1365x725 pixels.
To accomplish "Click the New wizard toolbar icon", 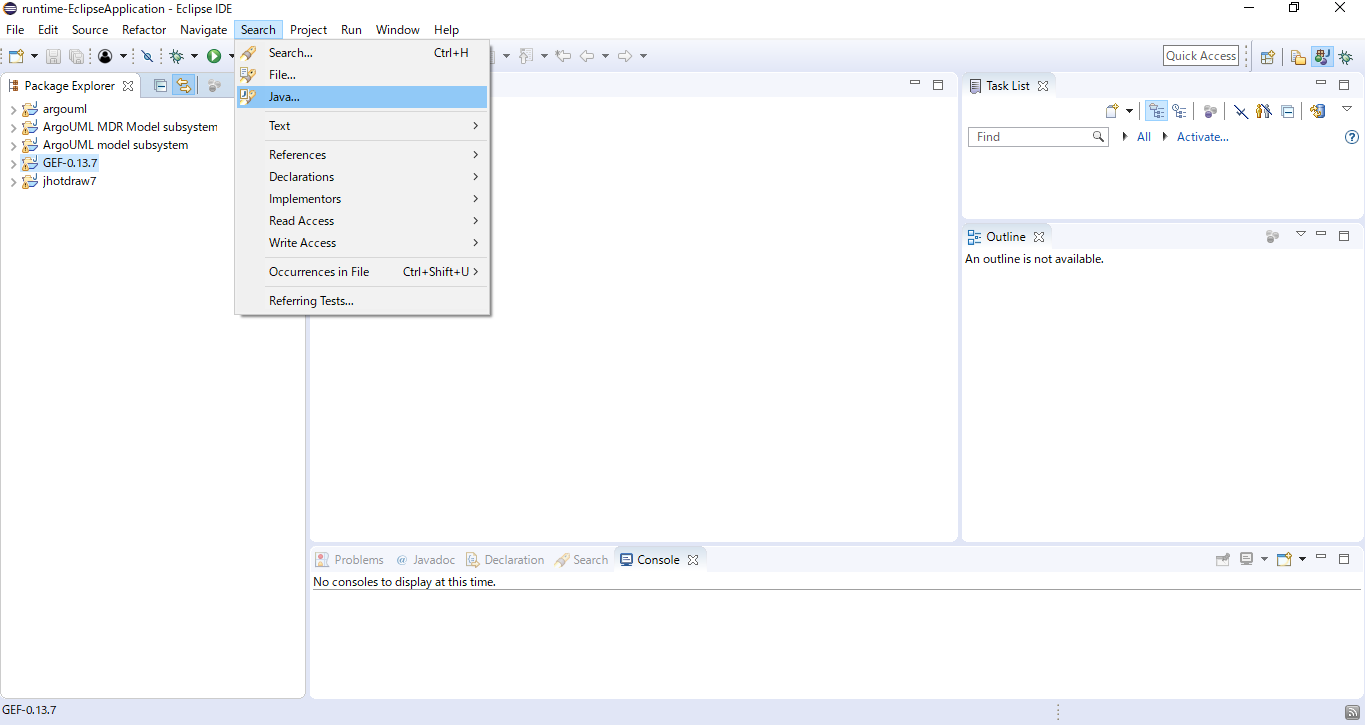I will click(16, 56).
